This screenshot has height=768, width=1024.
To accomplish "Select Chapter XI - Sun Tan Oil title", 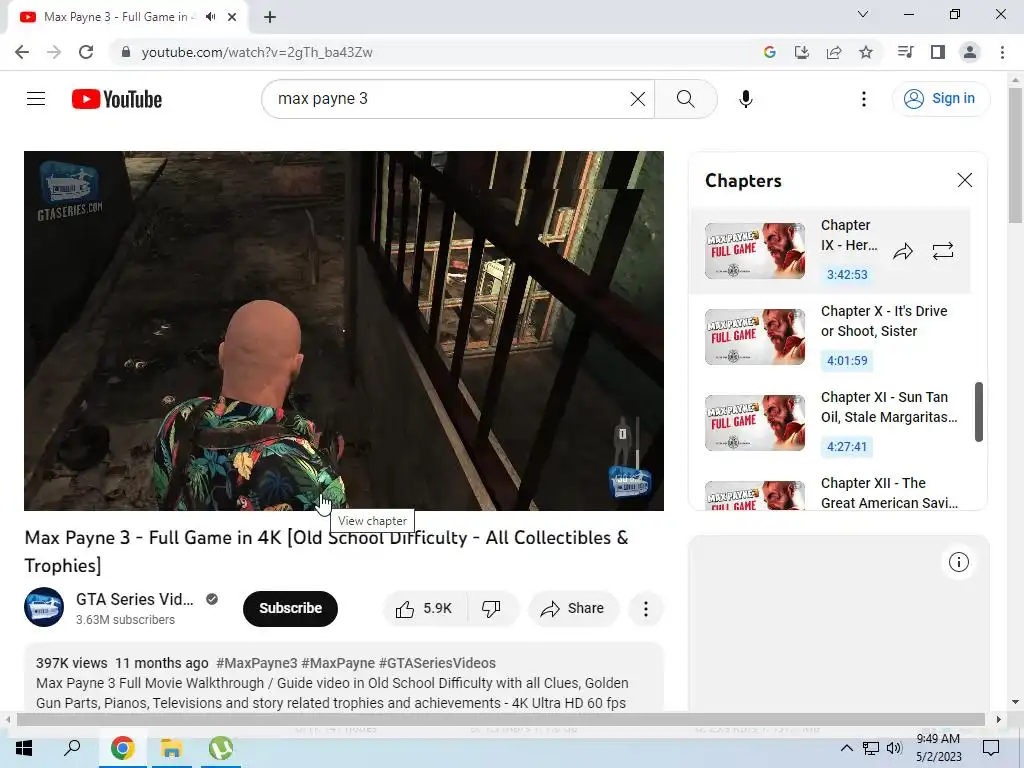I will click(889, 408).
